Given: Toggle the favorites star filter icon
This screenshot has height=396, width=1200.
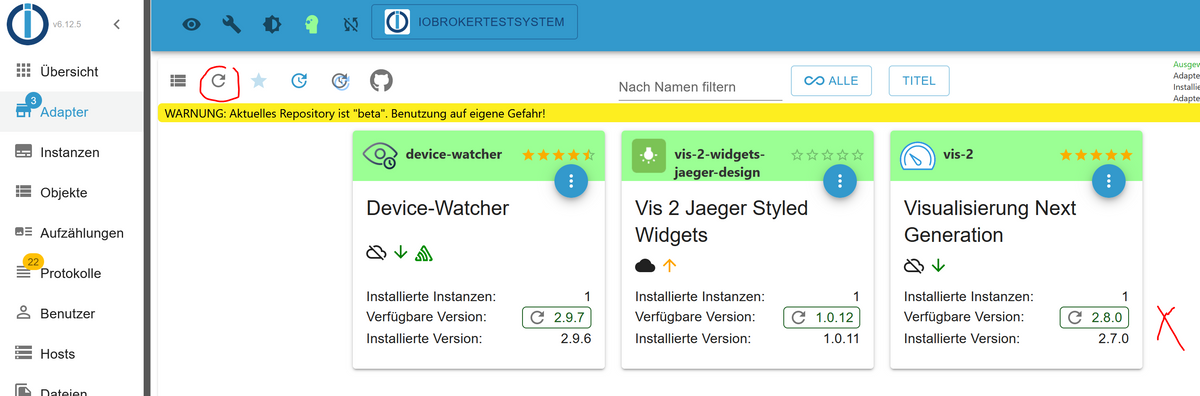Looking at the screenshot, I should pyautogui.click(x=258, y=81).
